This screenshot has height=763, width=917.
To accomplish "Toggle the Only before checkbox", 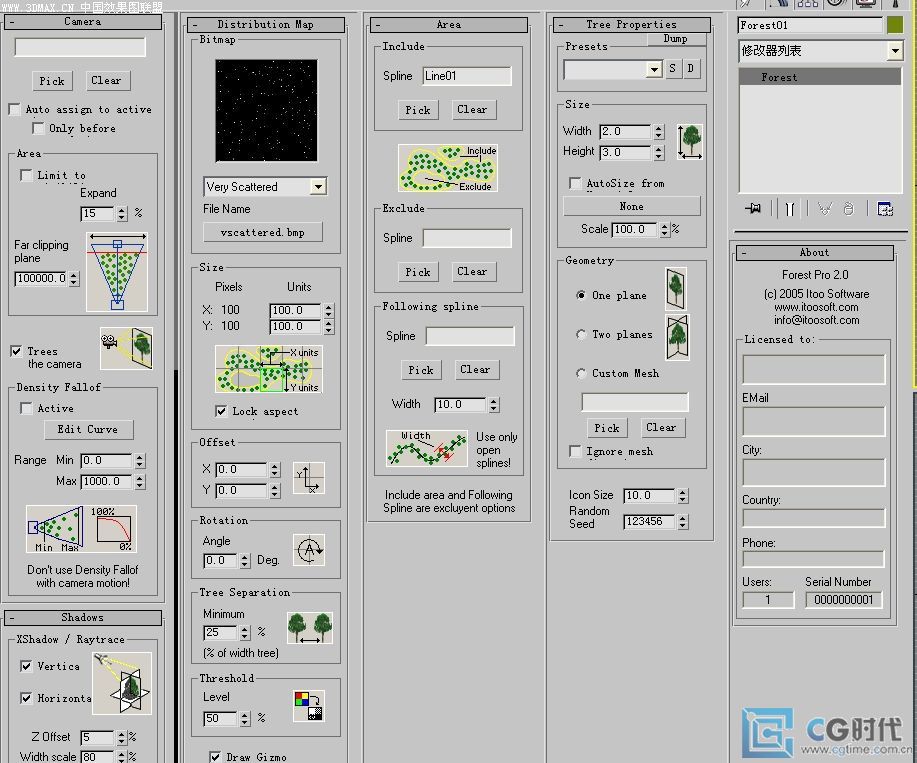I will [38, 128].
